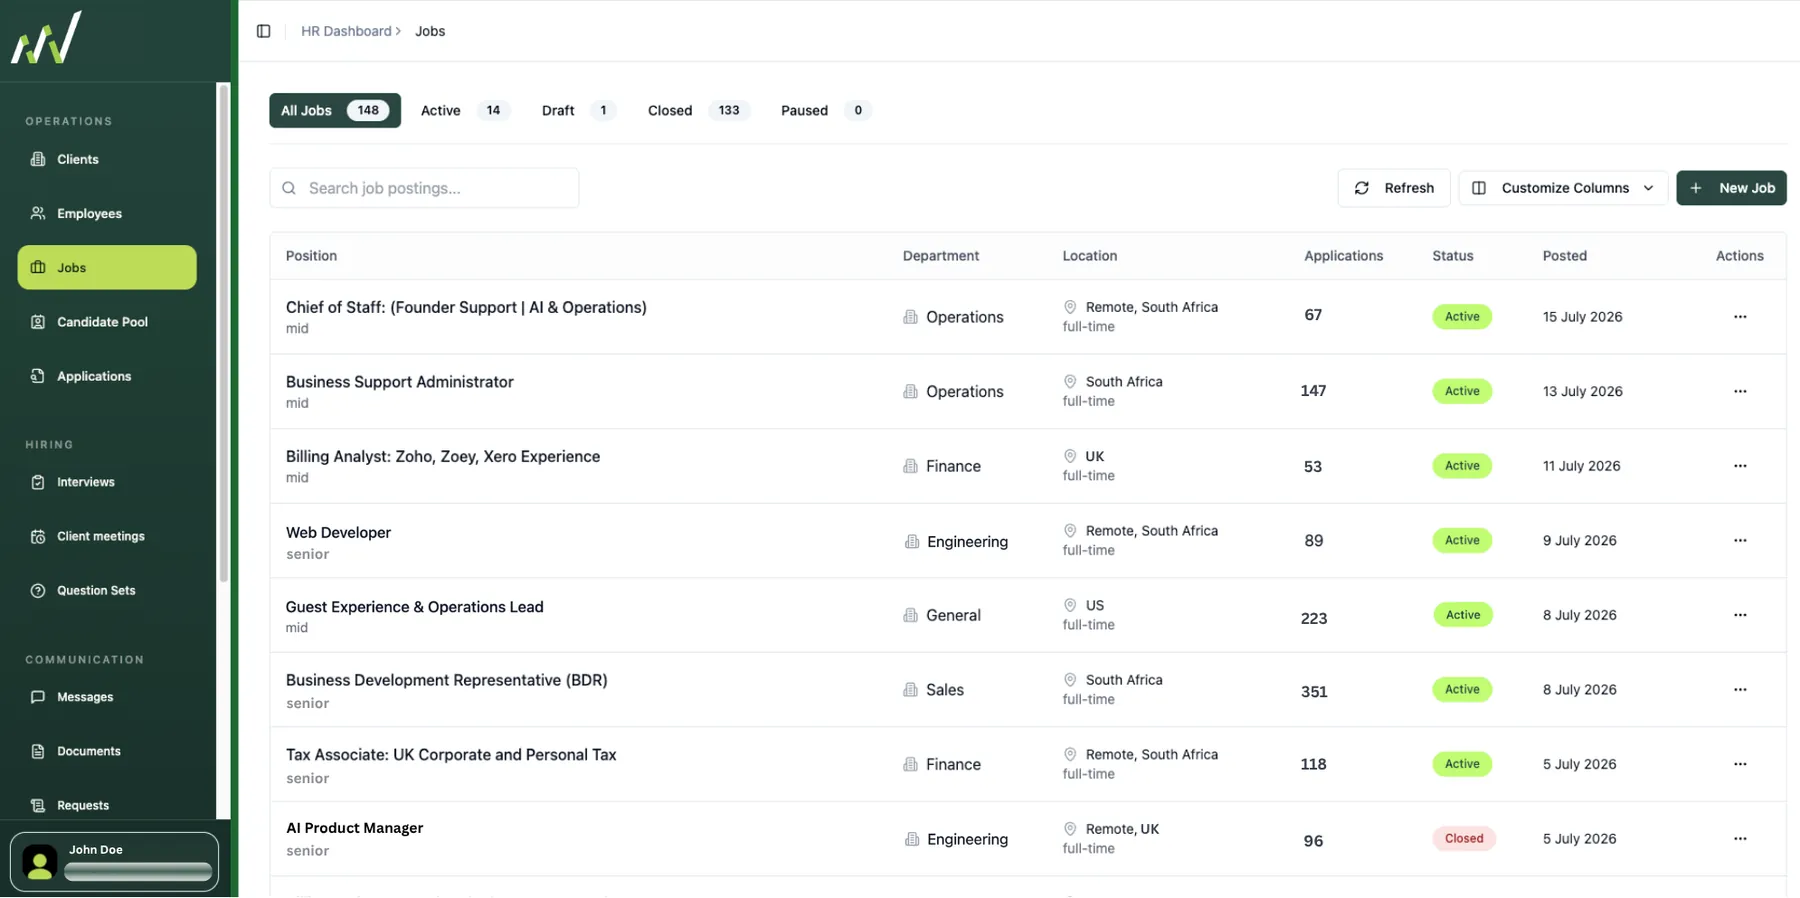Open actions menu for Web Developer row

(x=1740, y=540)
